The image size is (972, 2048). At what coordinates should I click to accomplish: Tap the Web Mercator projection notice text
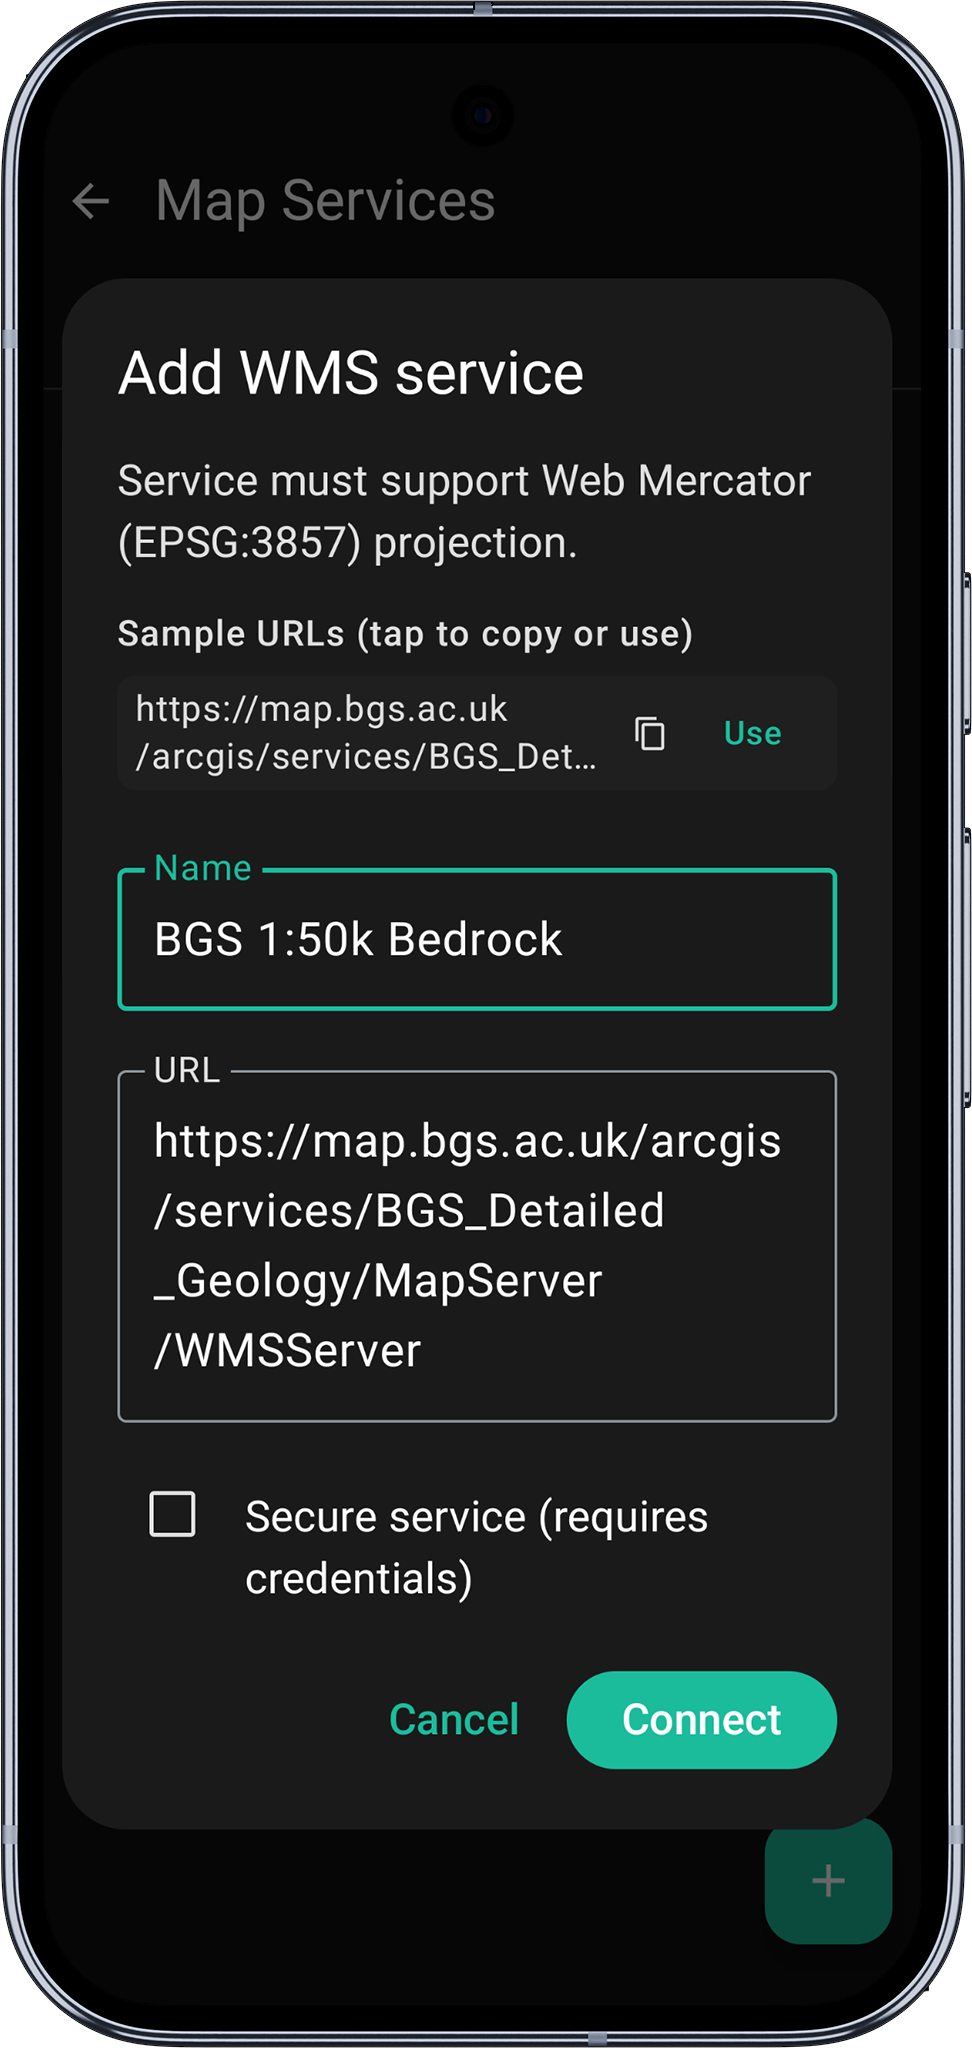point(464,512)
